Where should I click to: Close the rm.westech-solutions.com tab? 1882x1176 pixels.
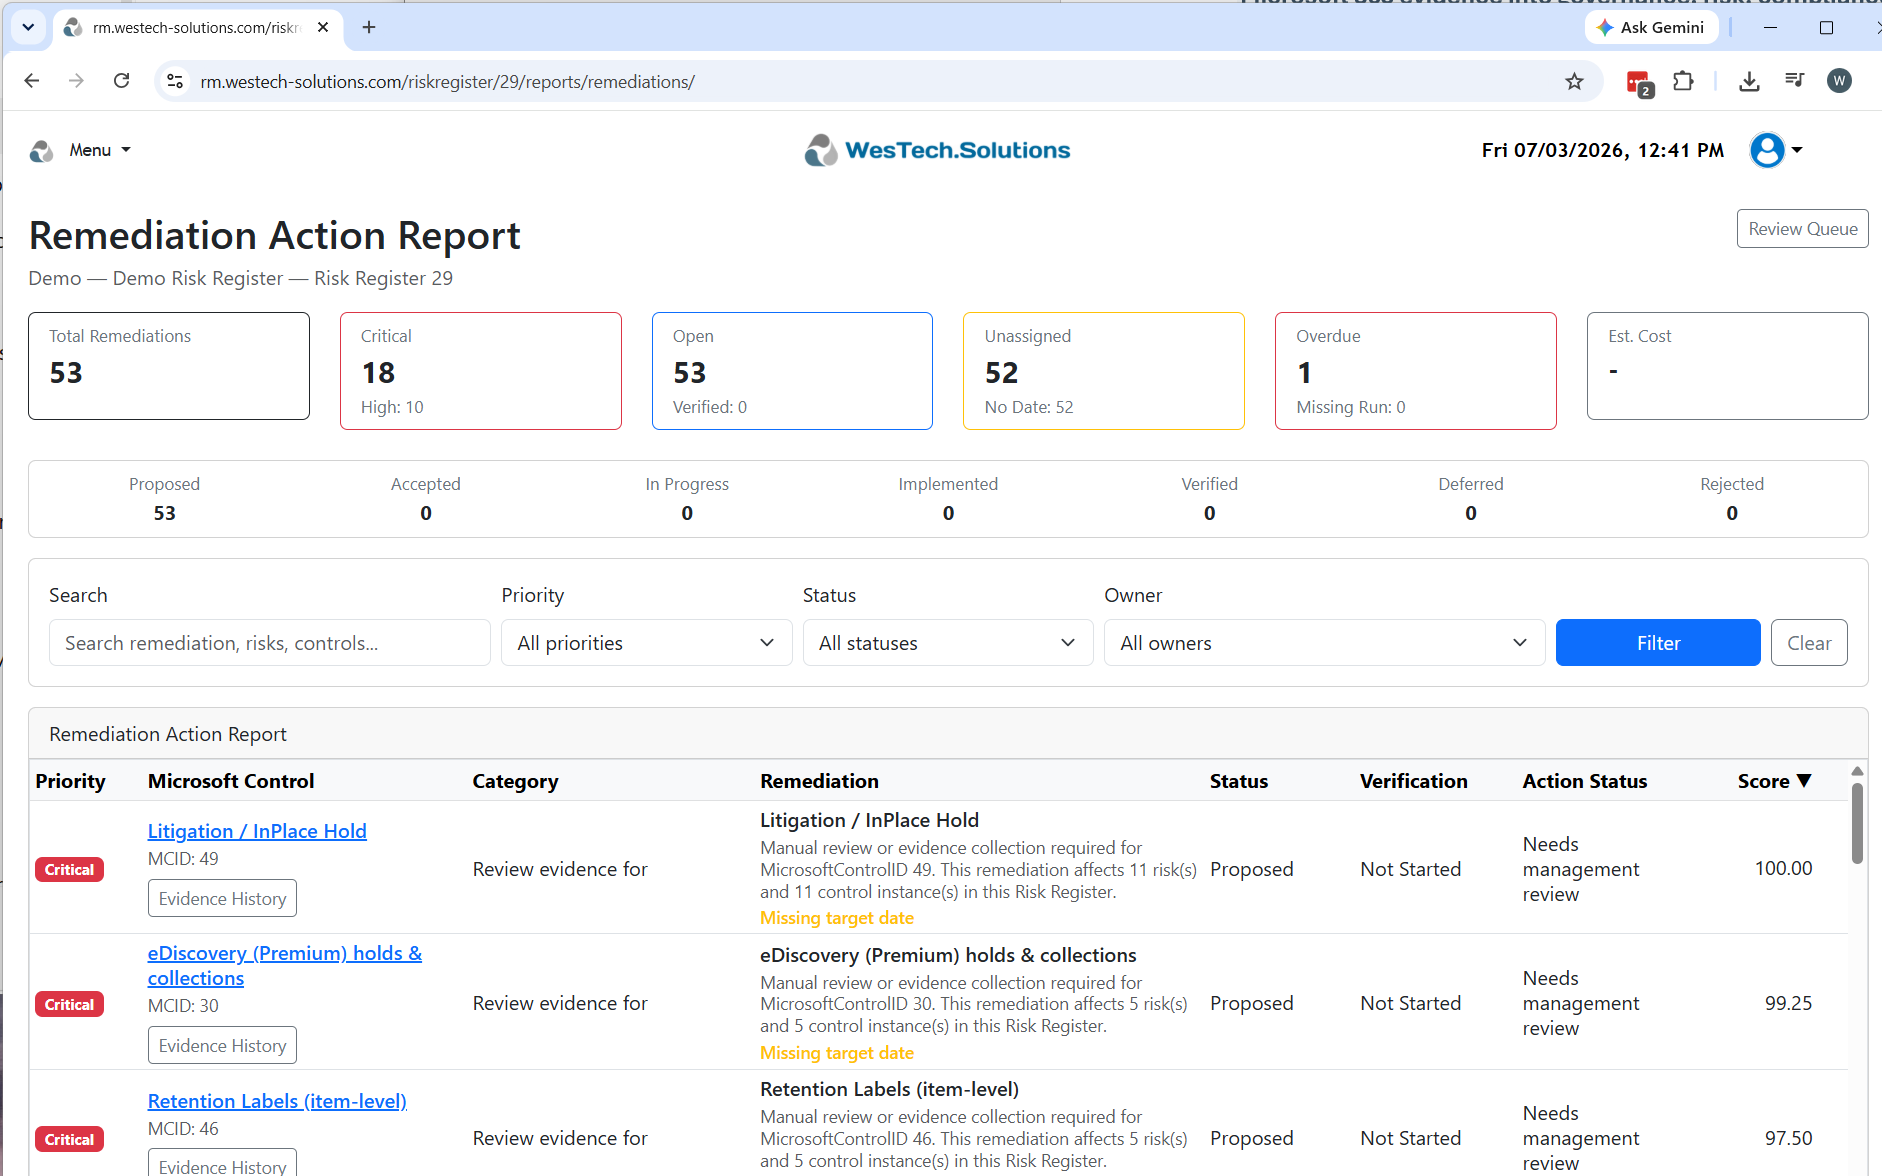(323, 27)
